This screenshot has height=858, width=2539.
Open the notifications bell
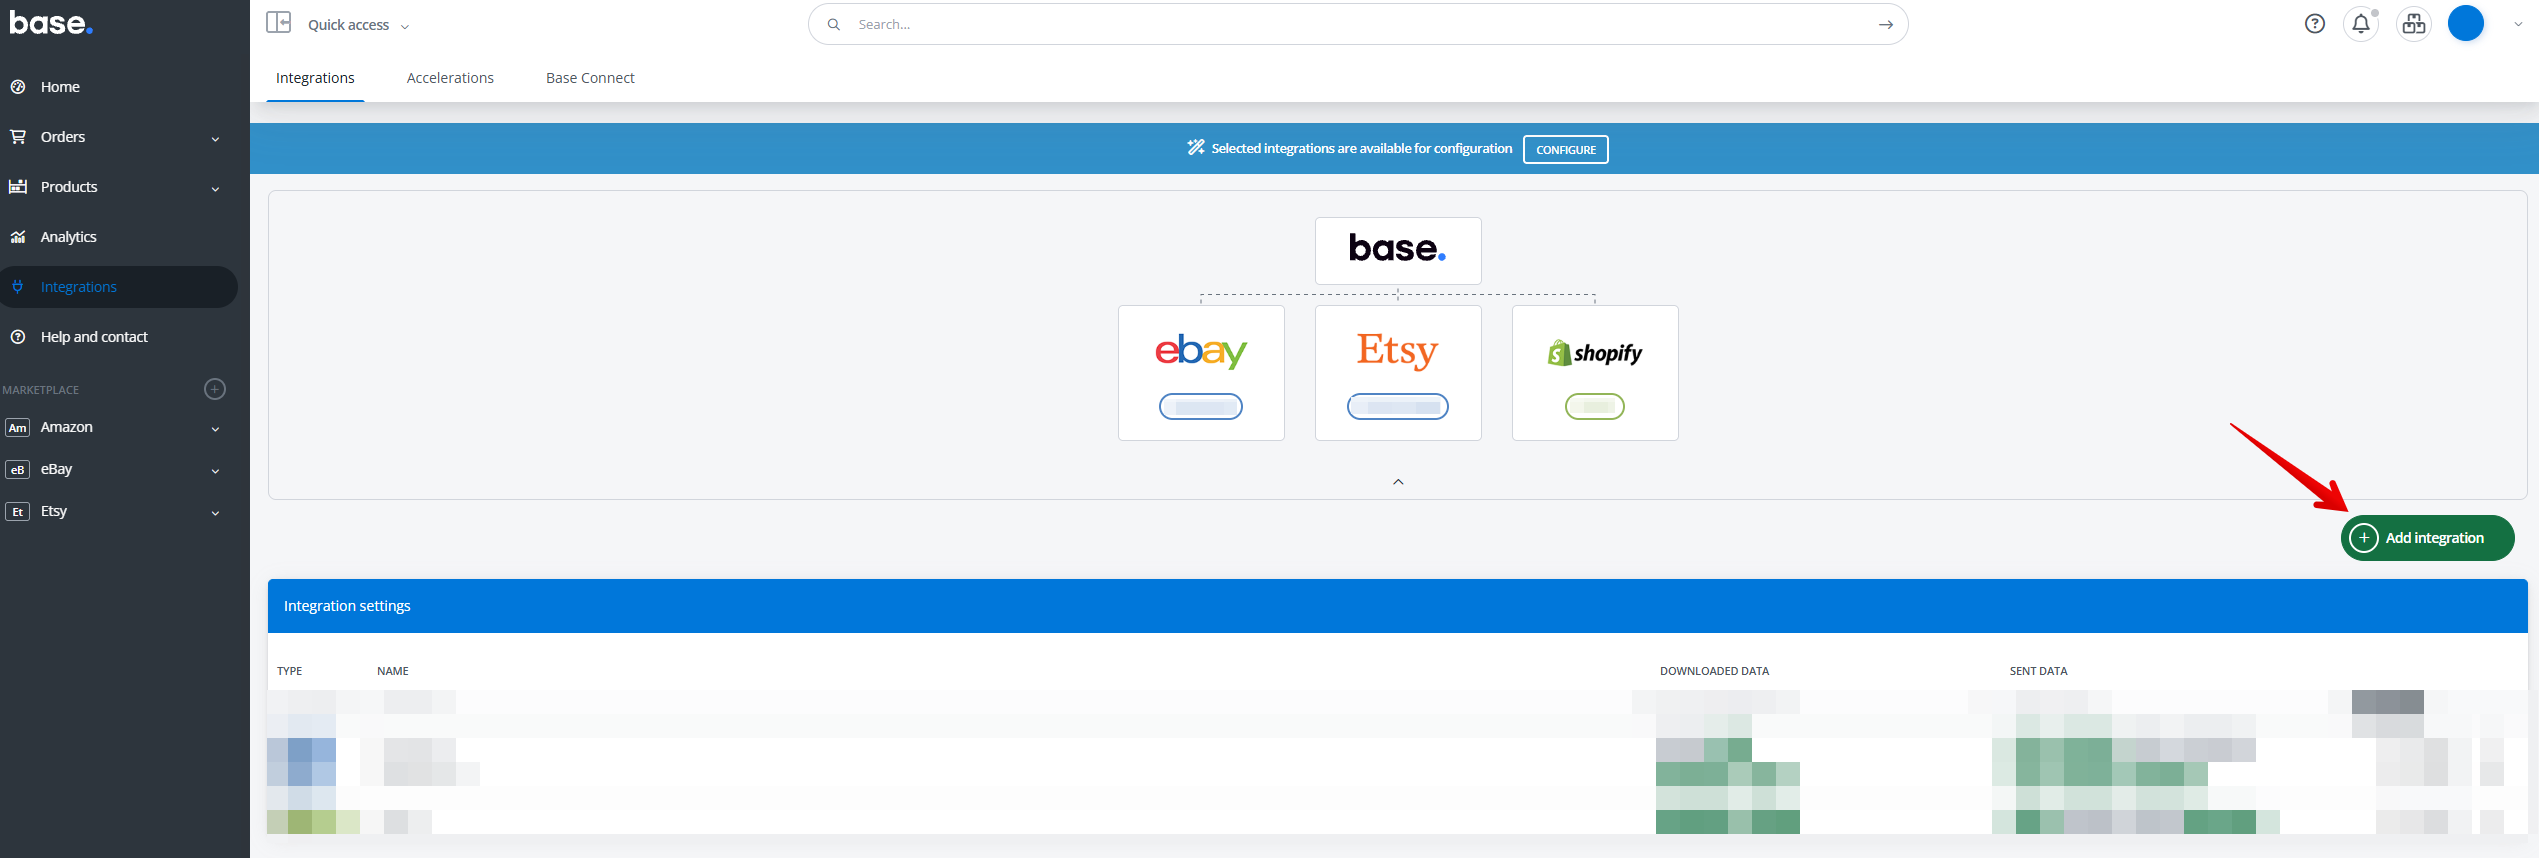2361,24
